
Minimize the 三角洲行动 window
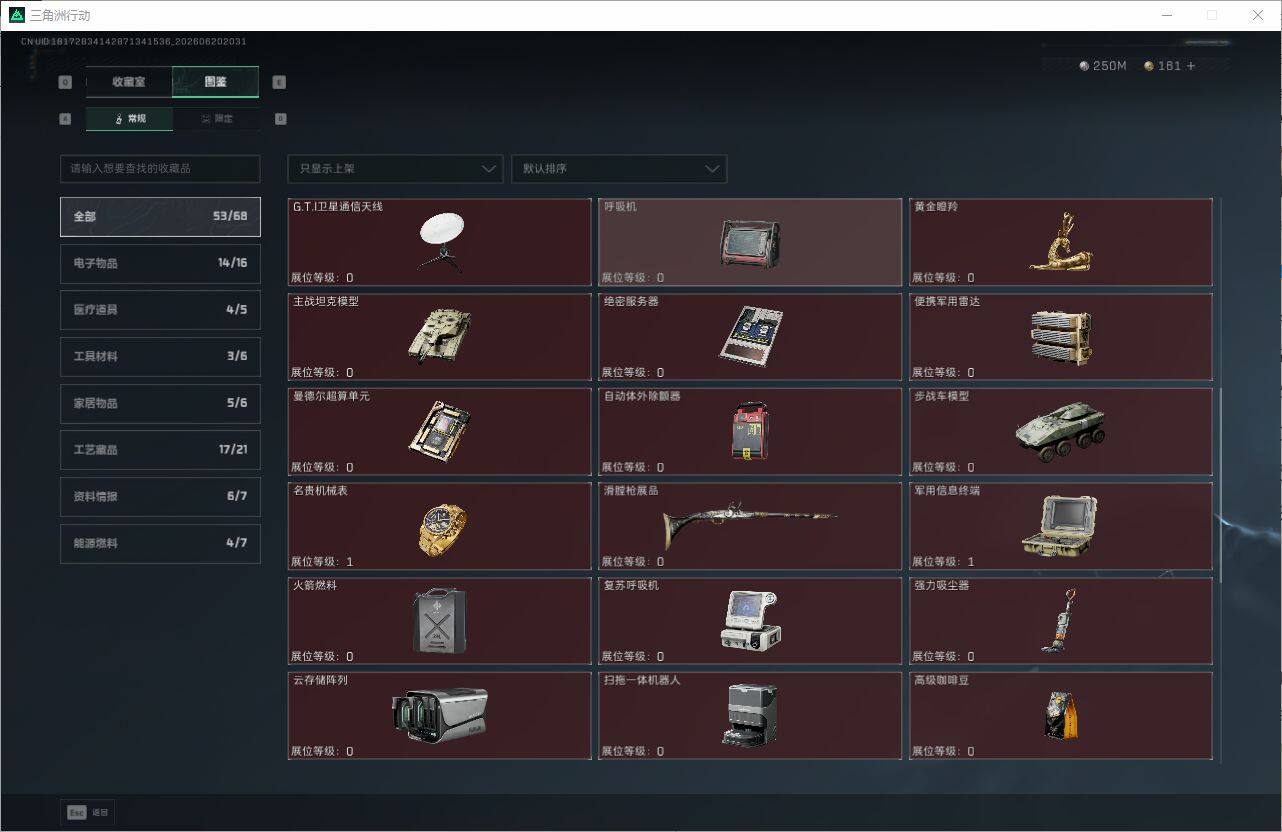[1167, 15]
